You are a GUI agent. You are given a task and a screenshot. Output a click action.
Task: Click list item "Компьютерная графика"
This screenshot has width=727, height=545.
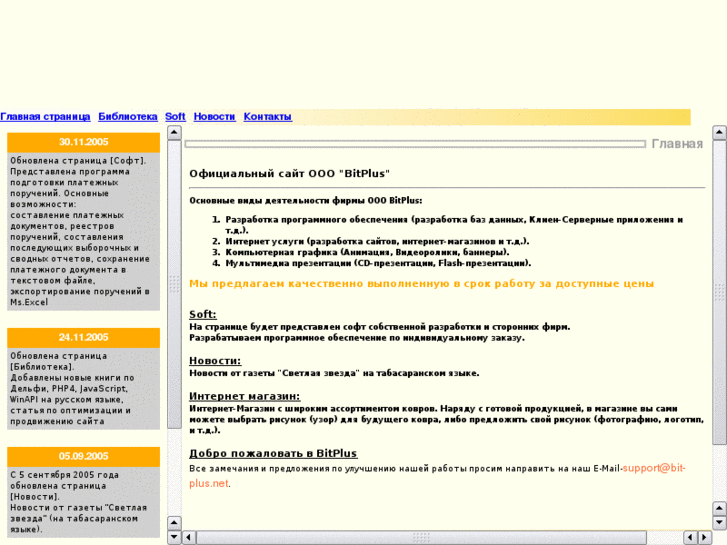coord(367,252)
